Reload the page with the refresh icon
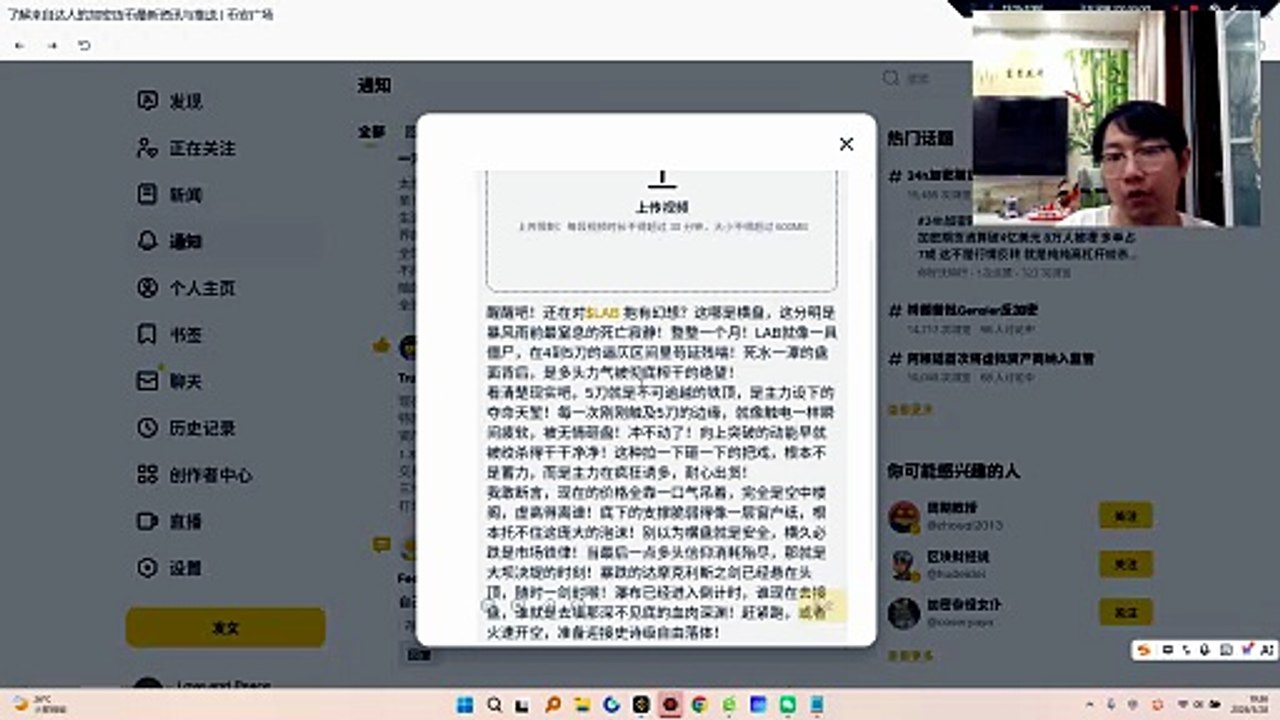The height and width of the screenshot is (720, 1280). (85, 46)
